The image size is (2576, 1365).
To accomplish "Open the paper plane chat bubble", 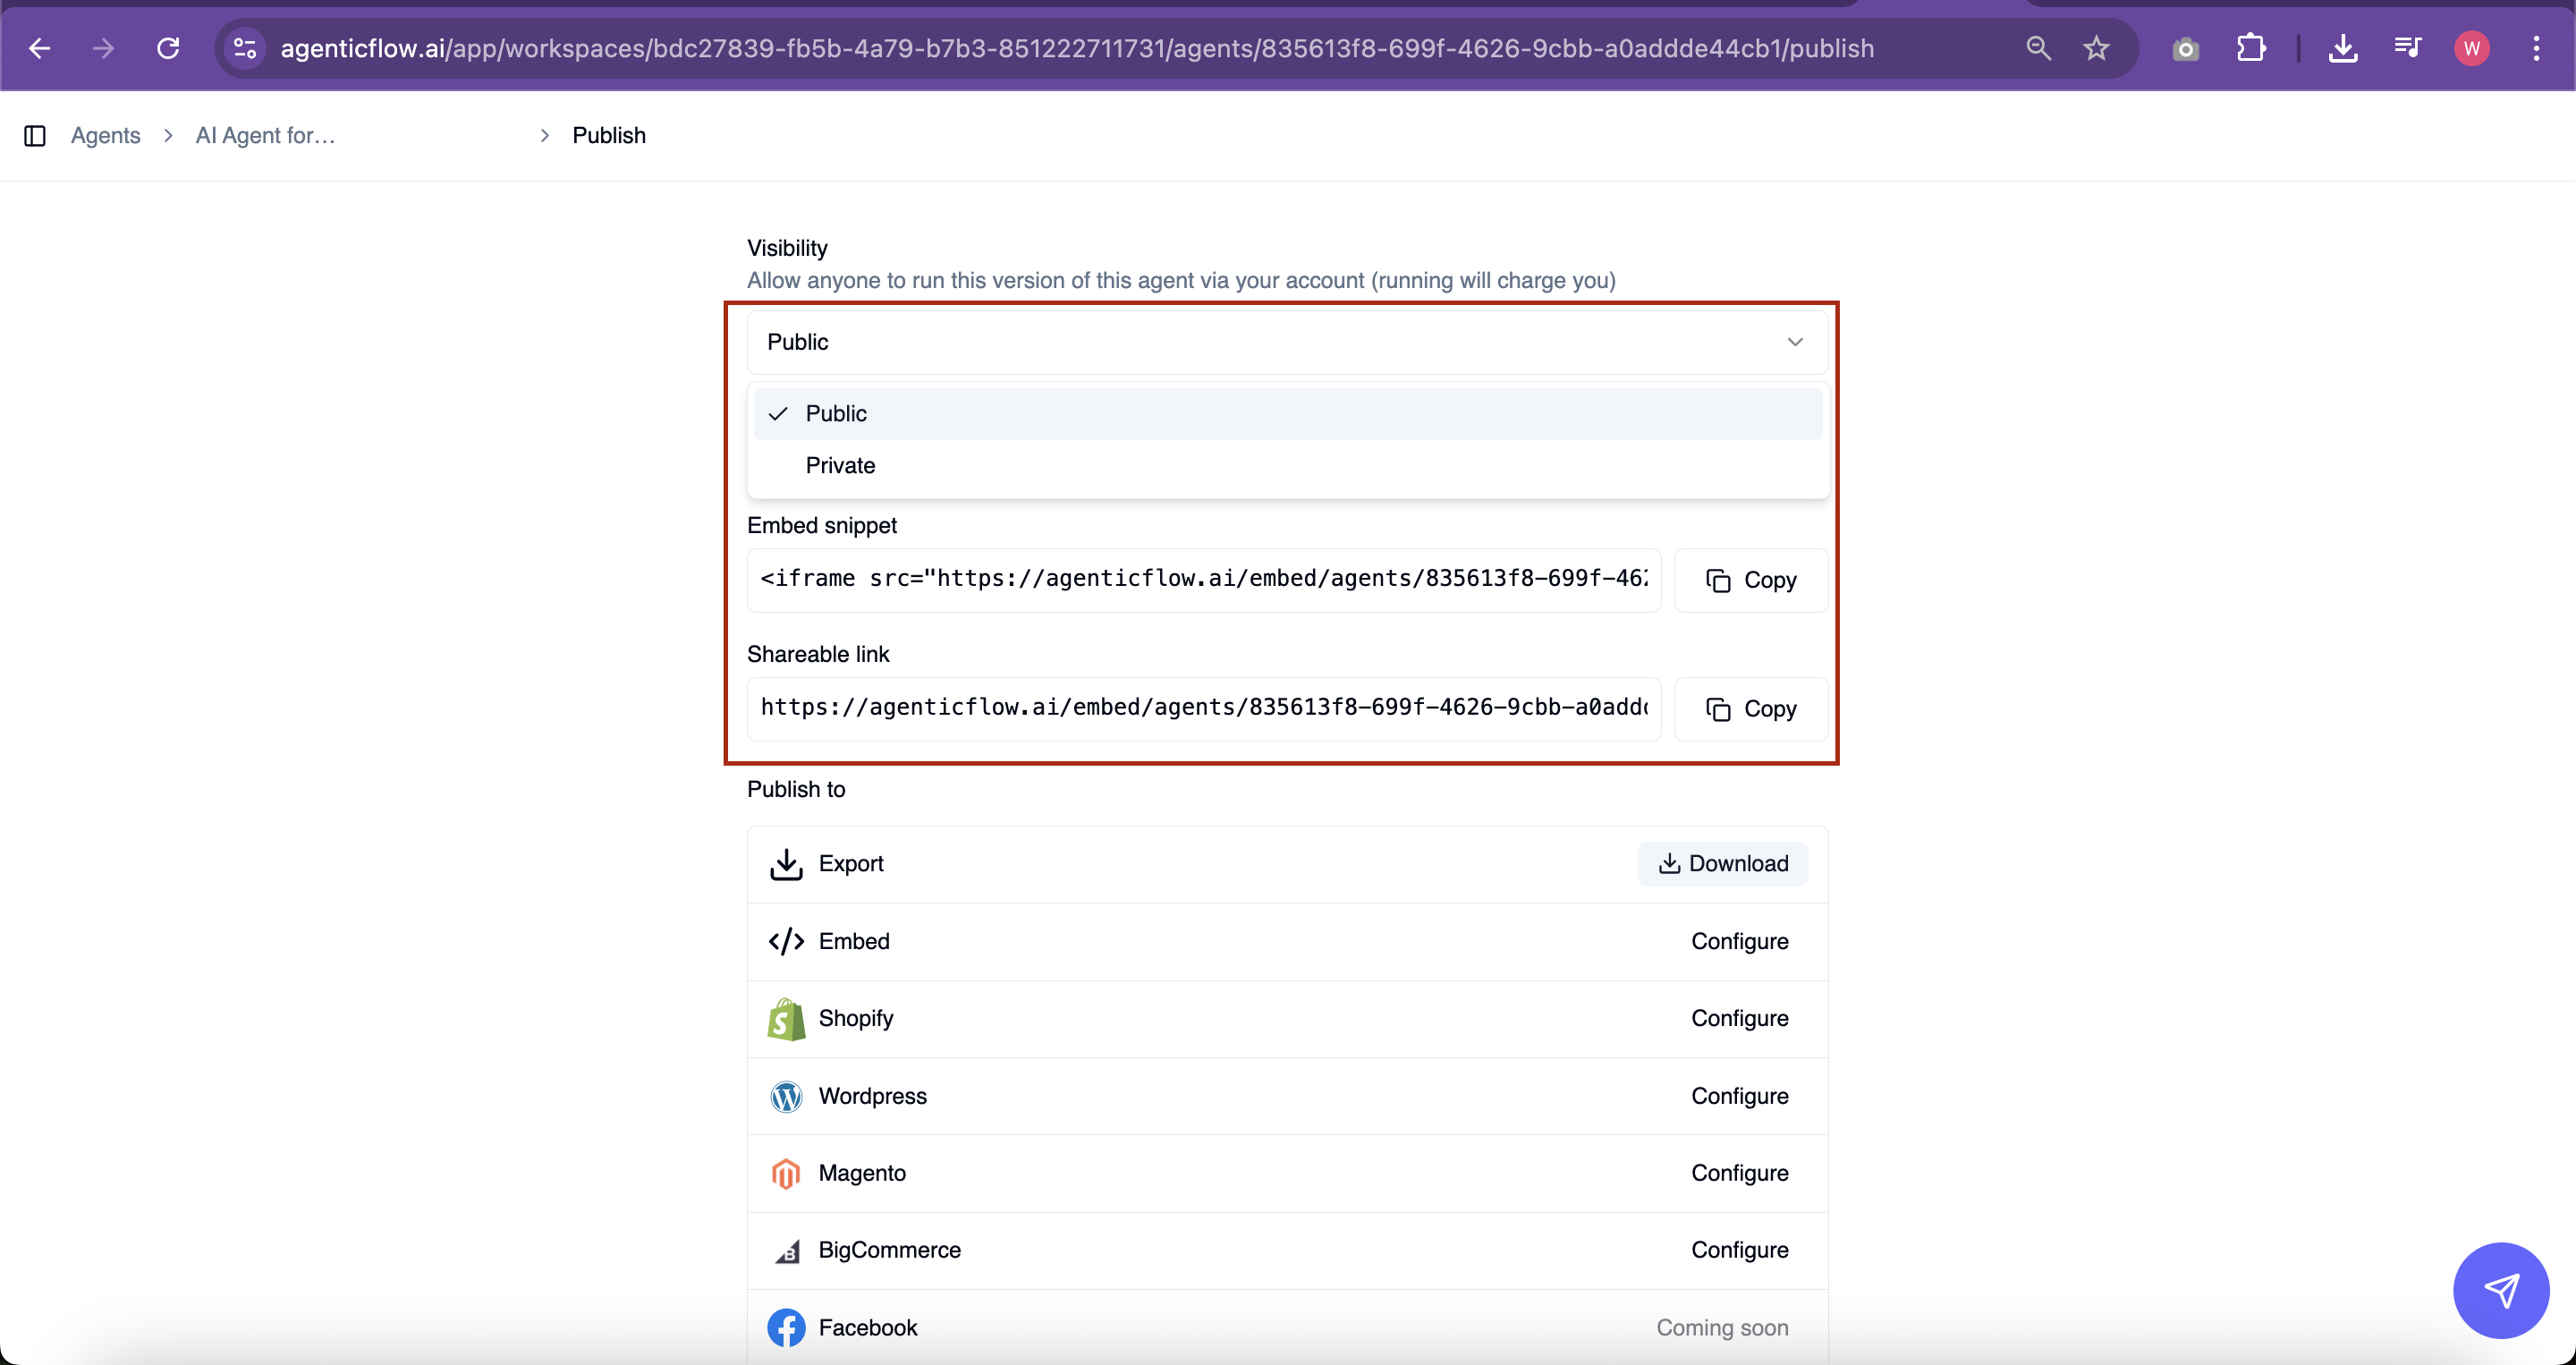I will click(x=2501, y=1290).
